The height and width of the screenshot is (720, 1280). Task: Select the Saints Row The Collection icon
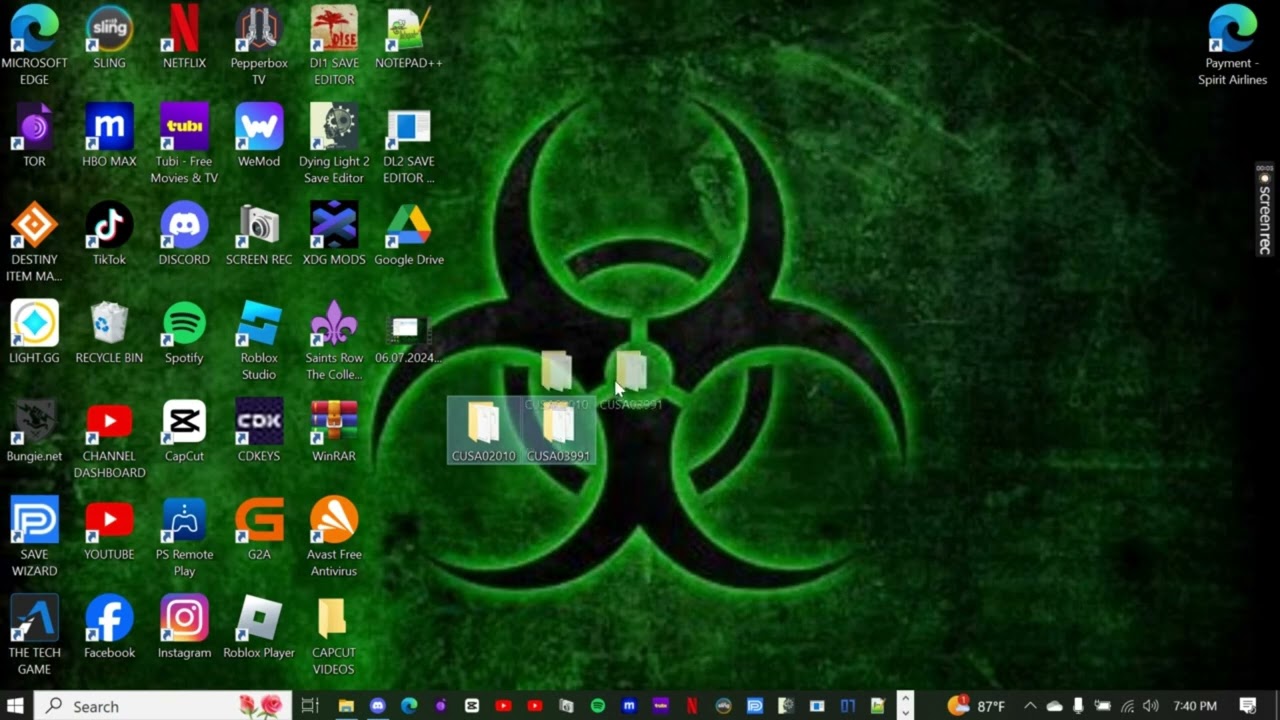[334, 340]
